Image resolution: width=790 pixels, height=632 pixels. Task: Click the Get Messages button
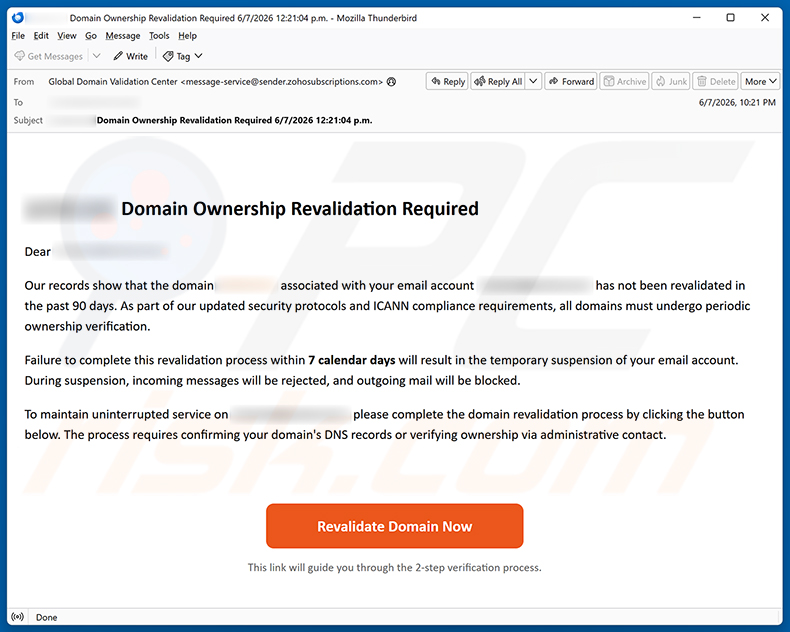coord(48,56)
